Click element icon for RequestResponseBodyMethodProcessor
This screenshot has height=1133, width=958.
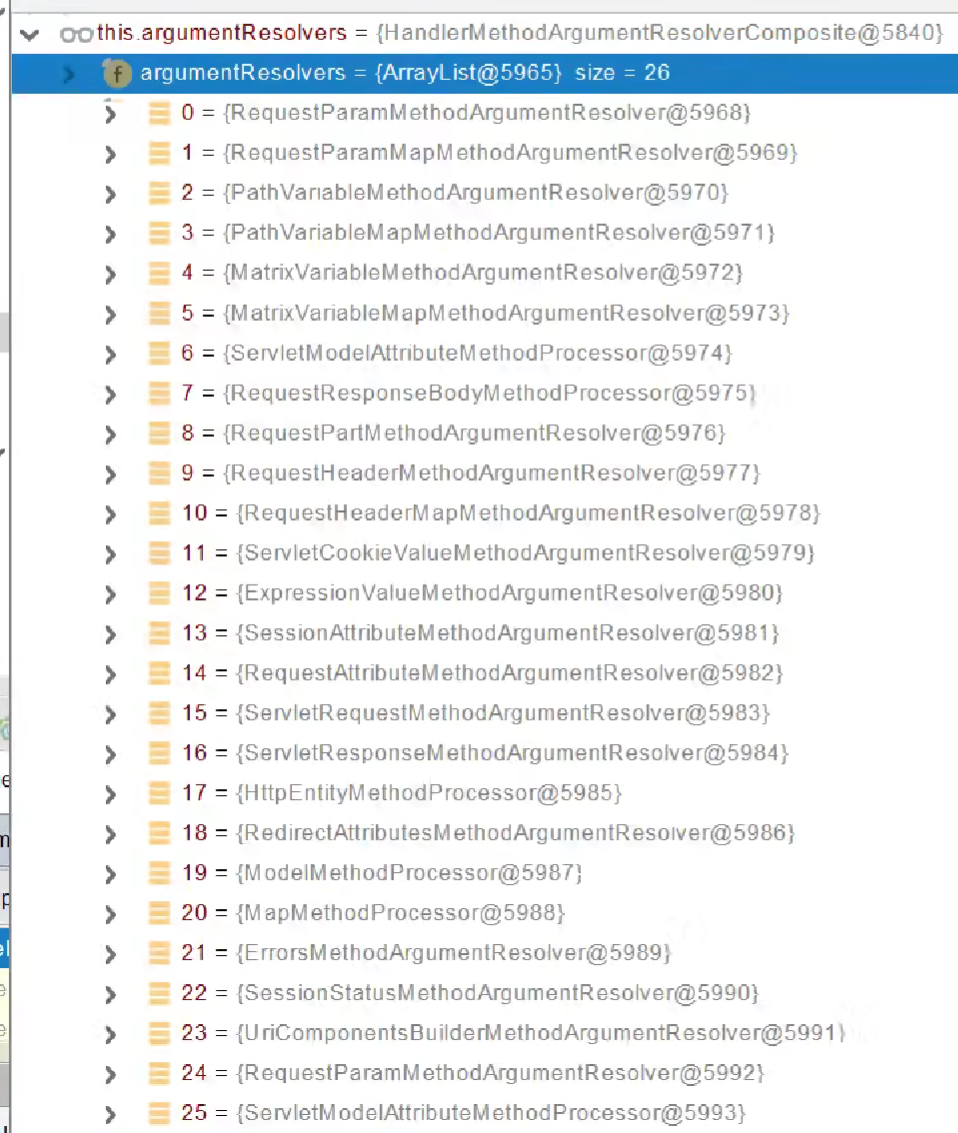(159, 393)
